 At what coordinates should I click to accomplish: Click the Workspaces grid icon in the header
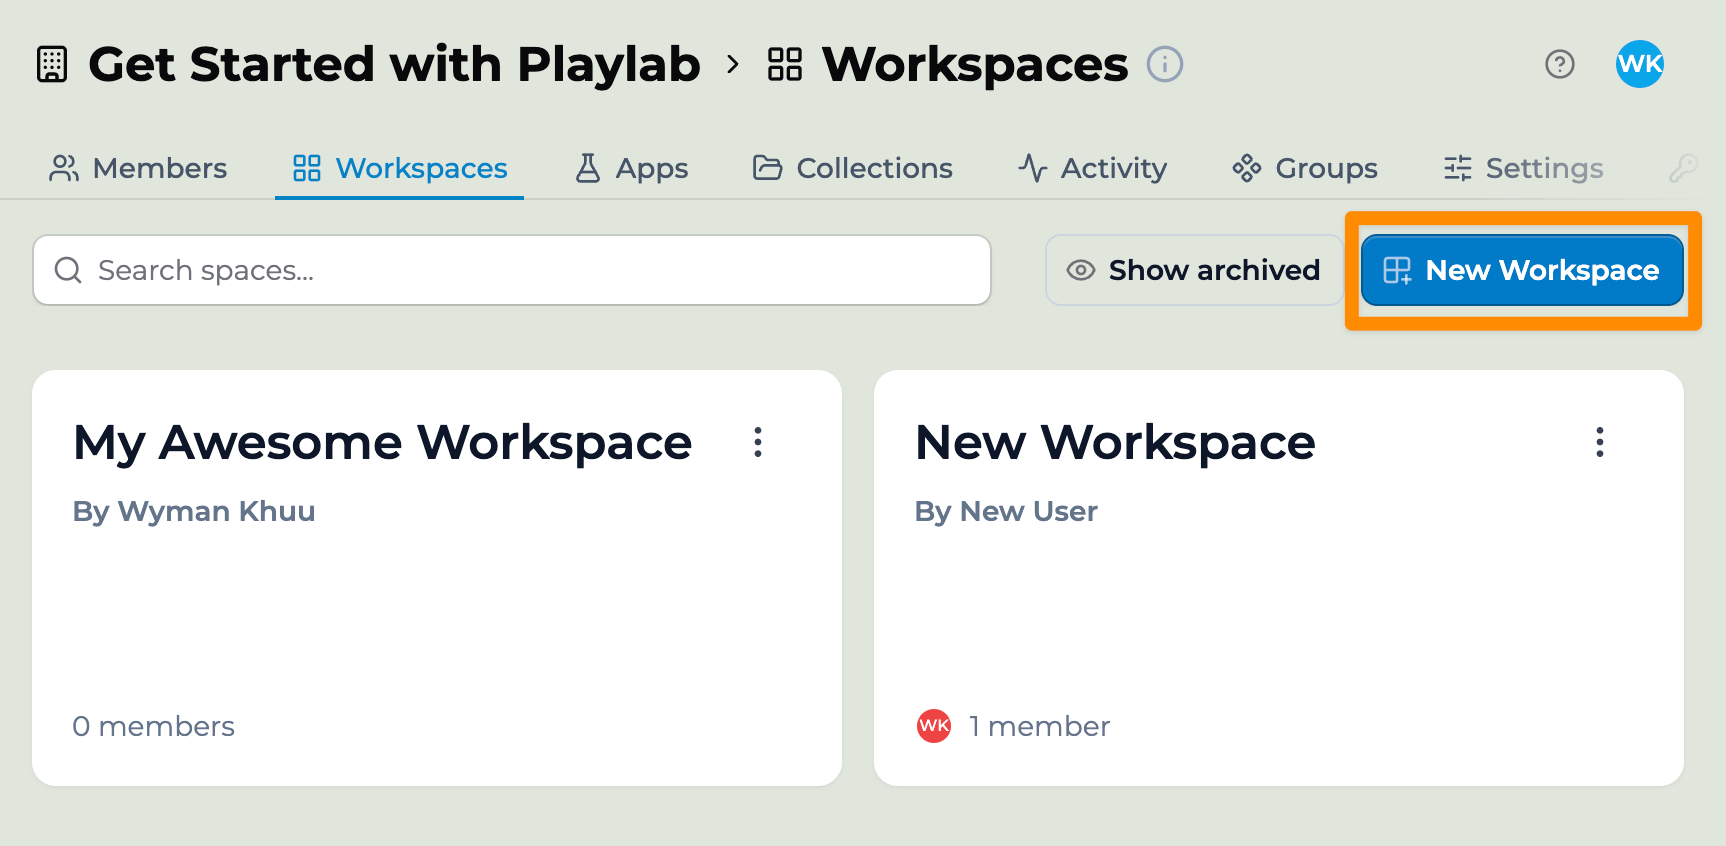[x=785, y=64]
